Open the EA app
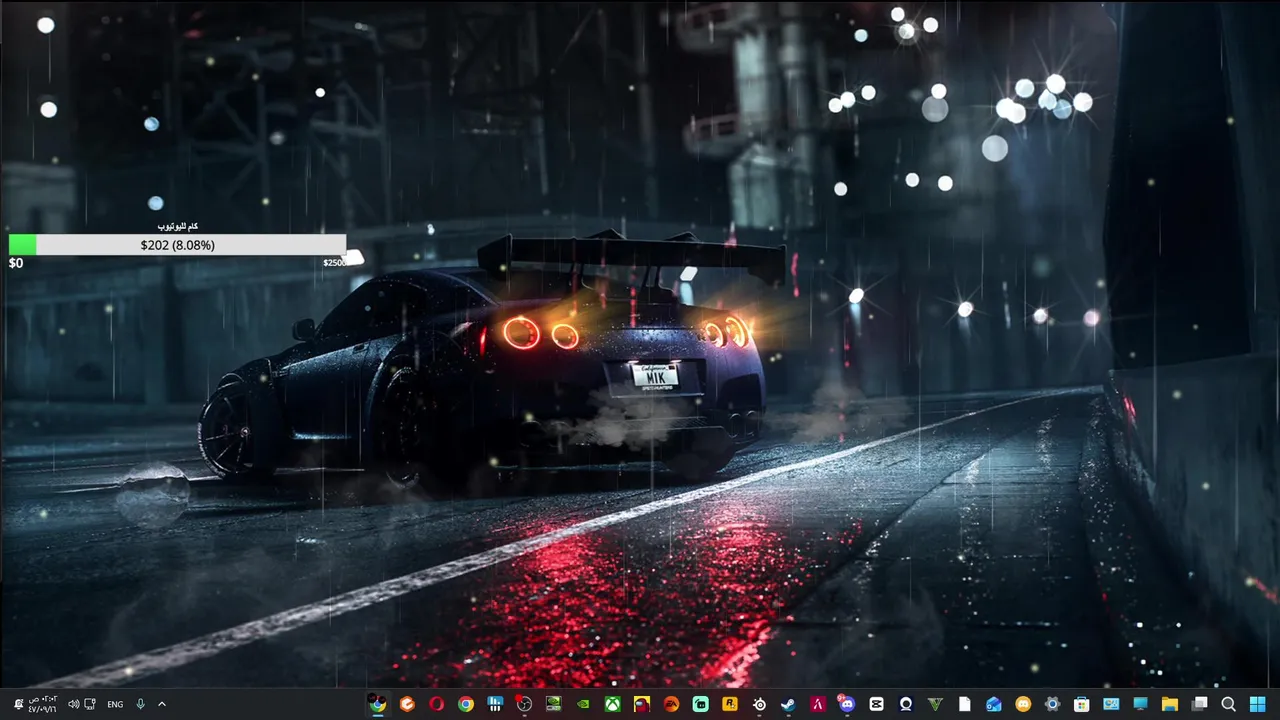 [x=671, y=704]
